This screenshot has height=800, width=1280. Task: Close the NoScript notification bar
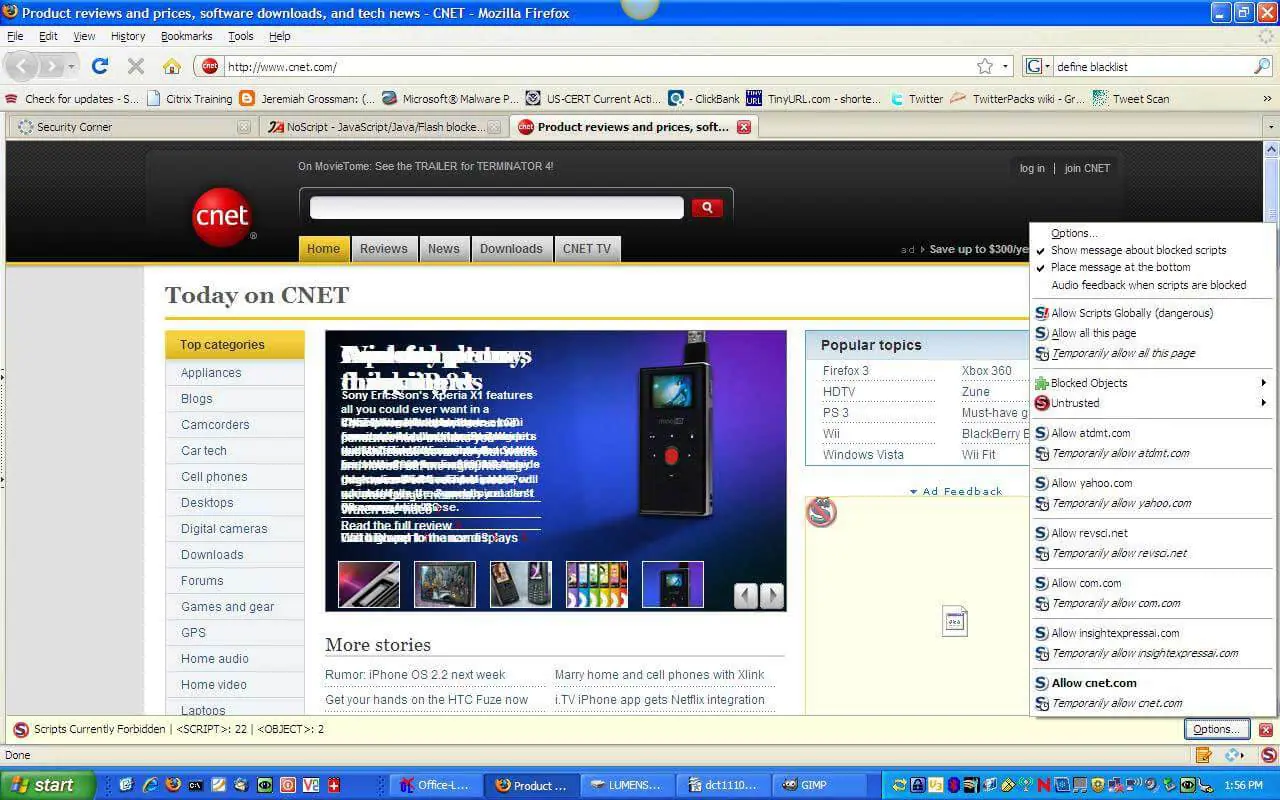point(1266,729)
